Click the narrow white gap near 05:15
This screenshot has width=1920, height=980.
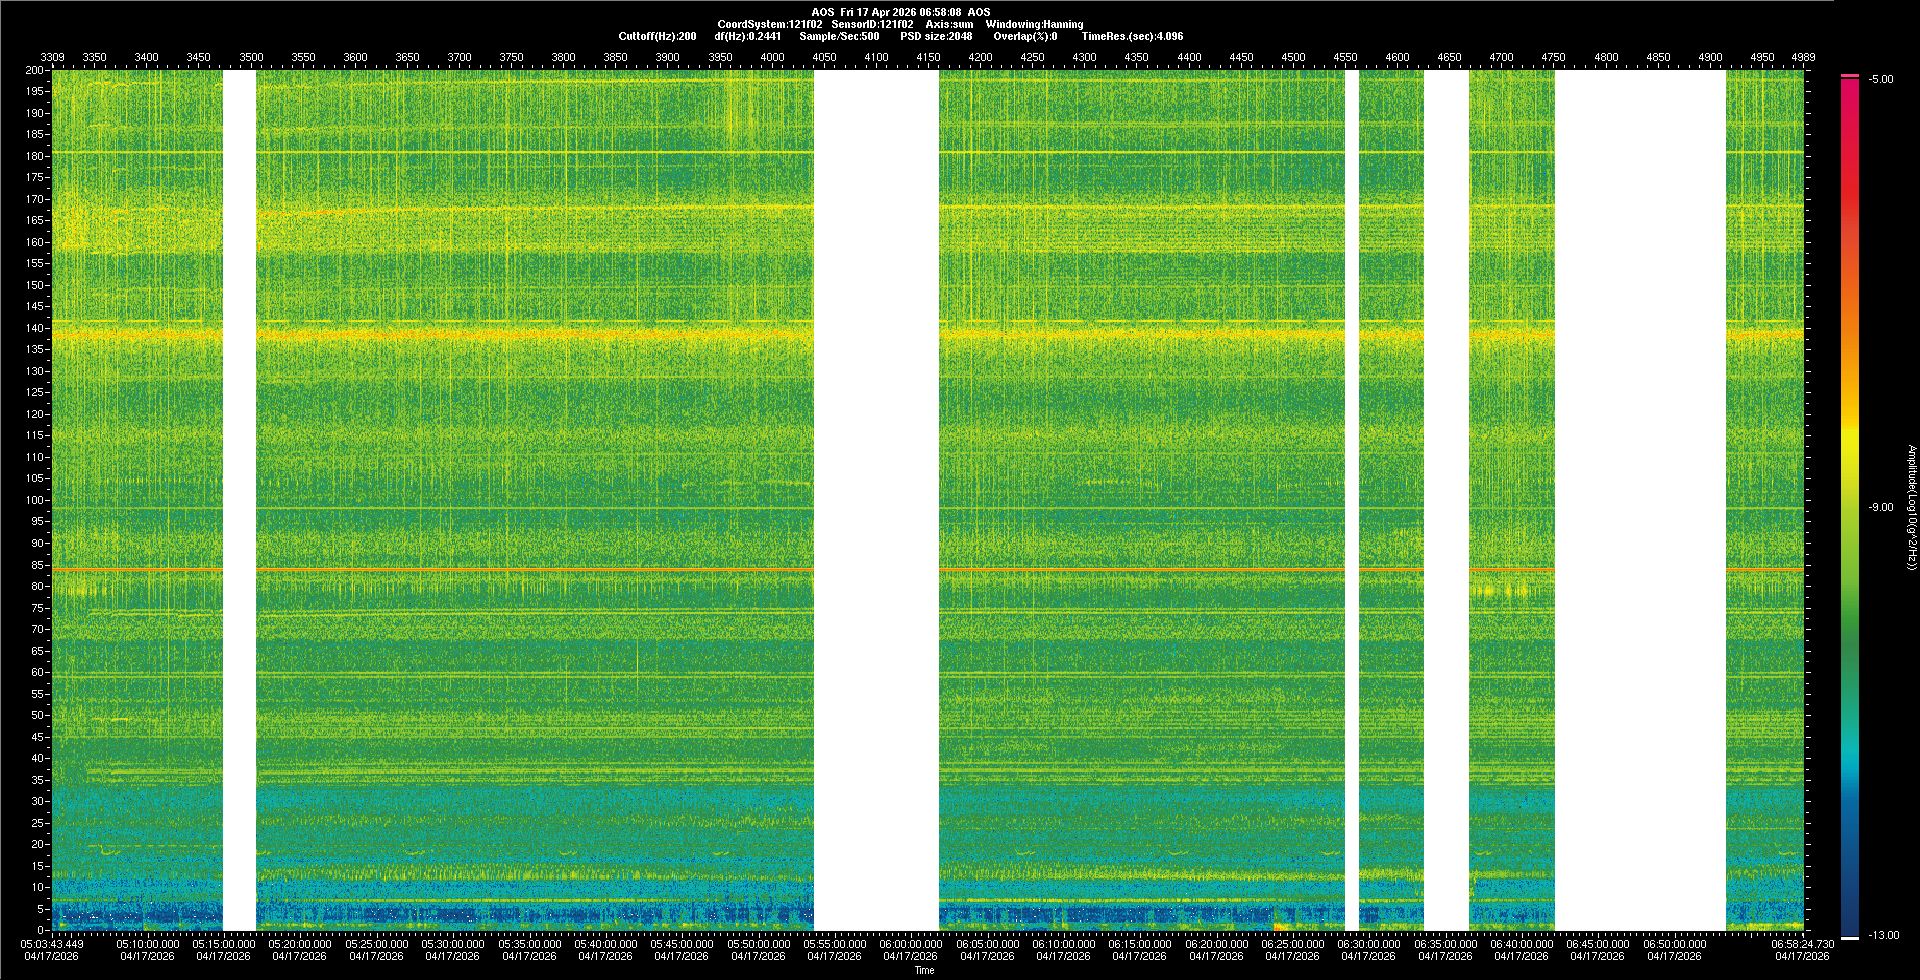click(239, 500)
